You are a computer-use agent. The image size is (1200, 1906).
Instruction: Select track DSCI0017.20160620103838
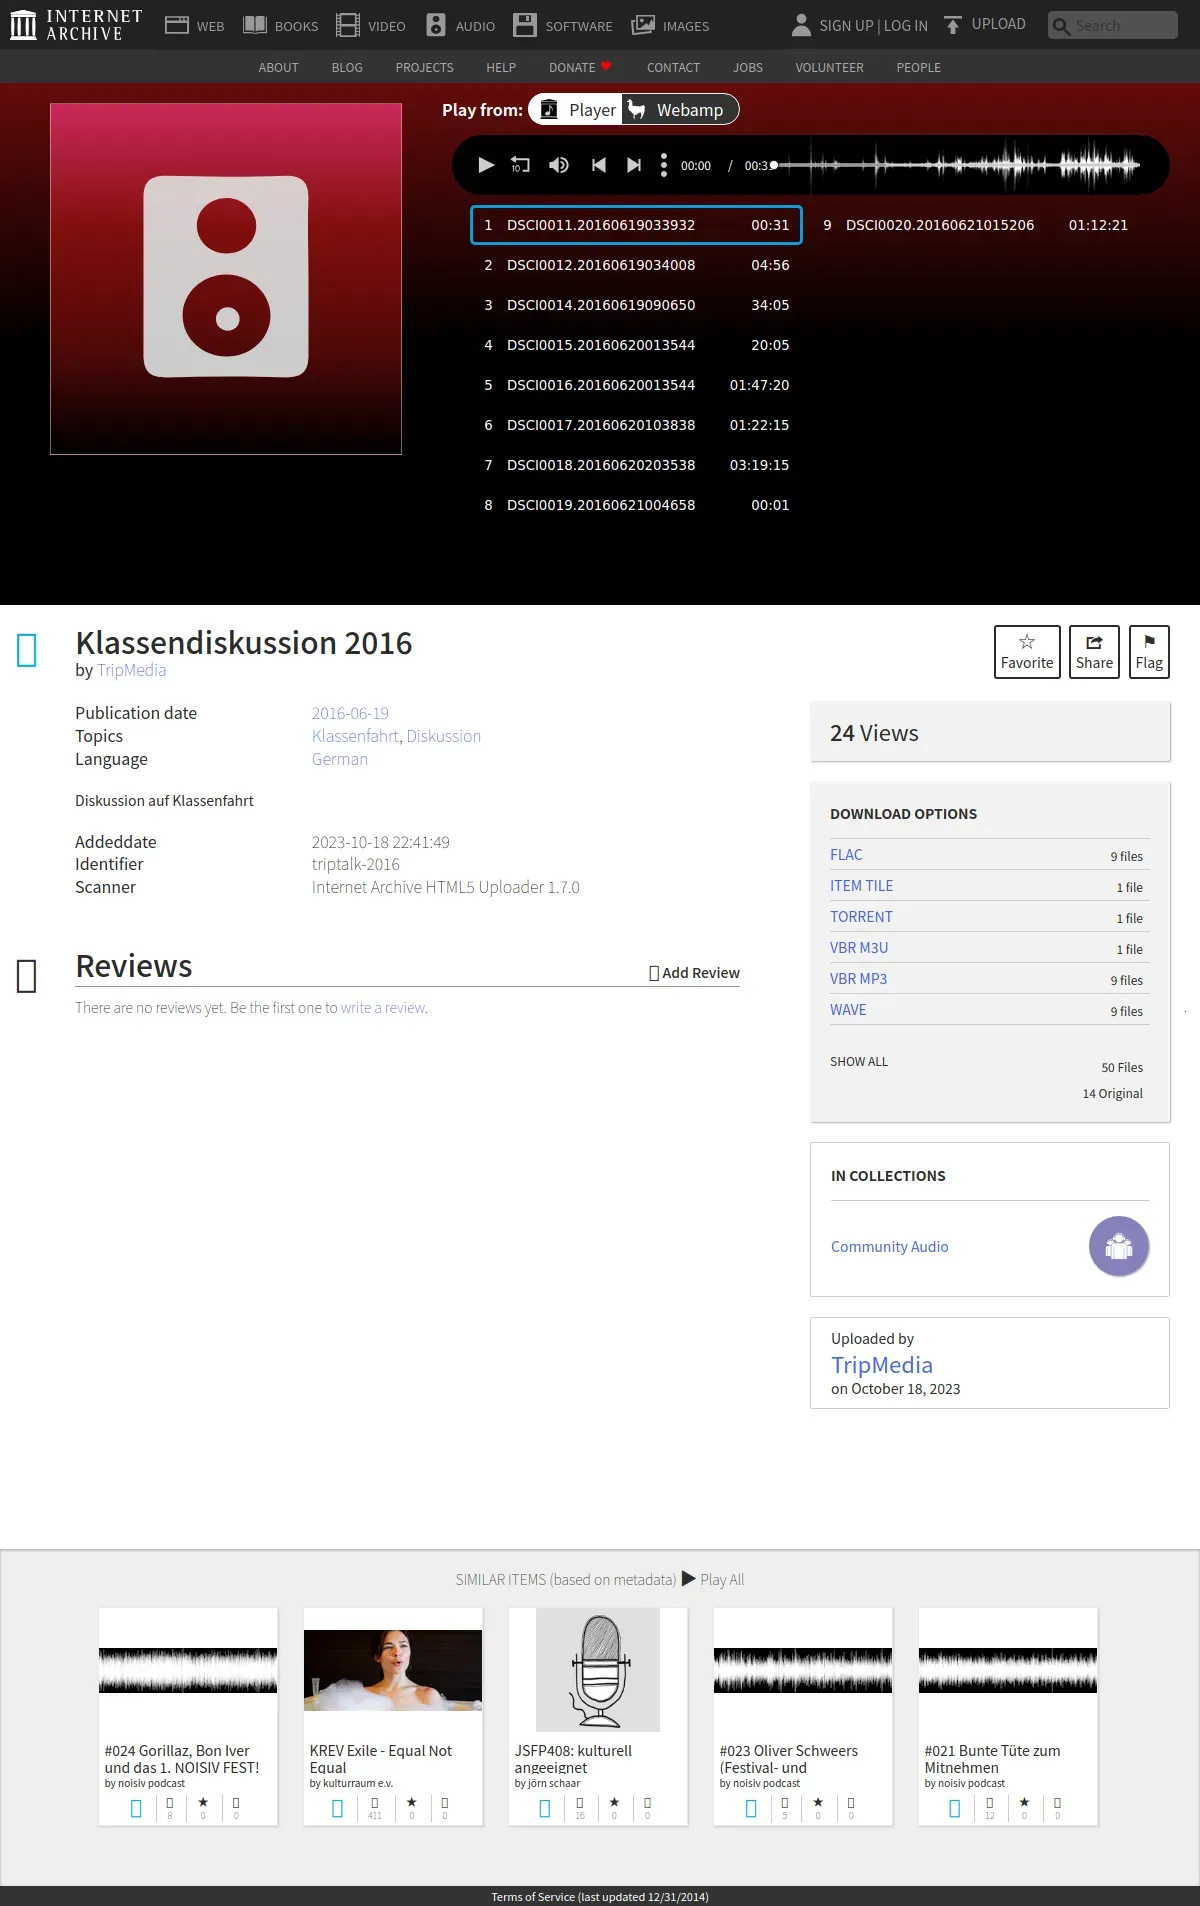tap(636, 425)
